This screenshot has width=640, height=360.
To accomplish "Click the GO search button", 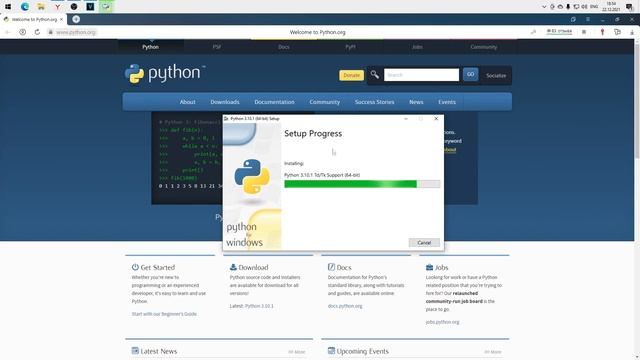I will (x=470, y=74).
